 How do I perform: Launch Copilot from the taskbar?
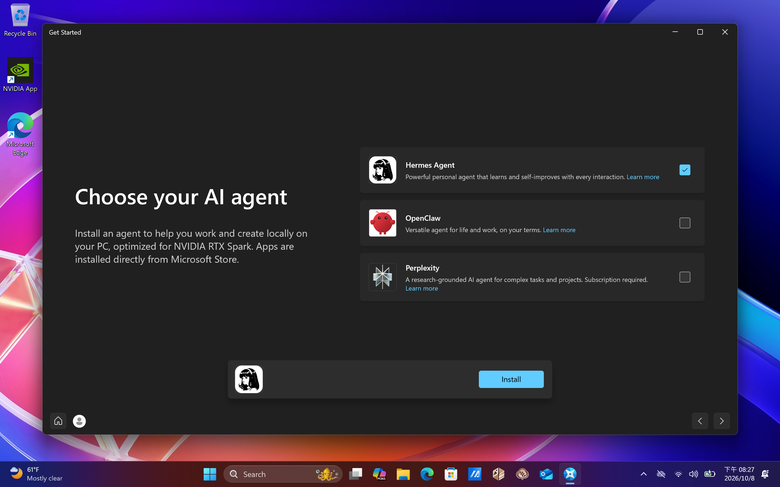coord(379,474)
